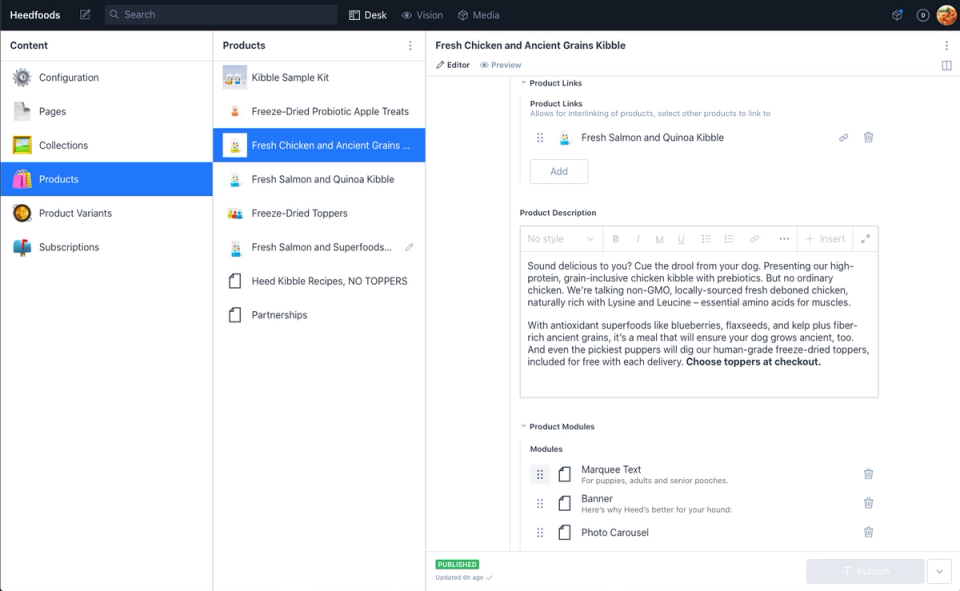Open the No style text dropdown
960x591 pixels.
tap(560, 239)
